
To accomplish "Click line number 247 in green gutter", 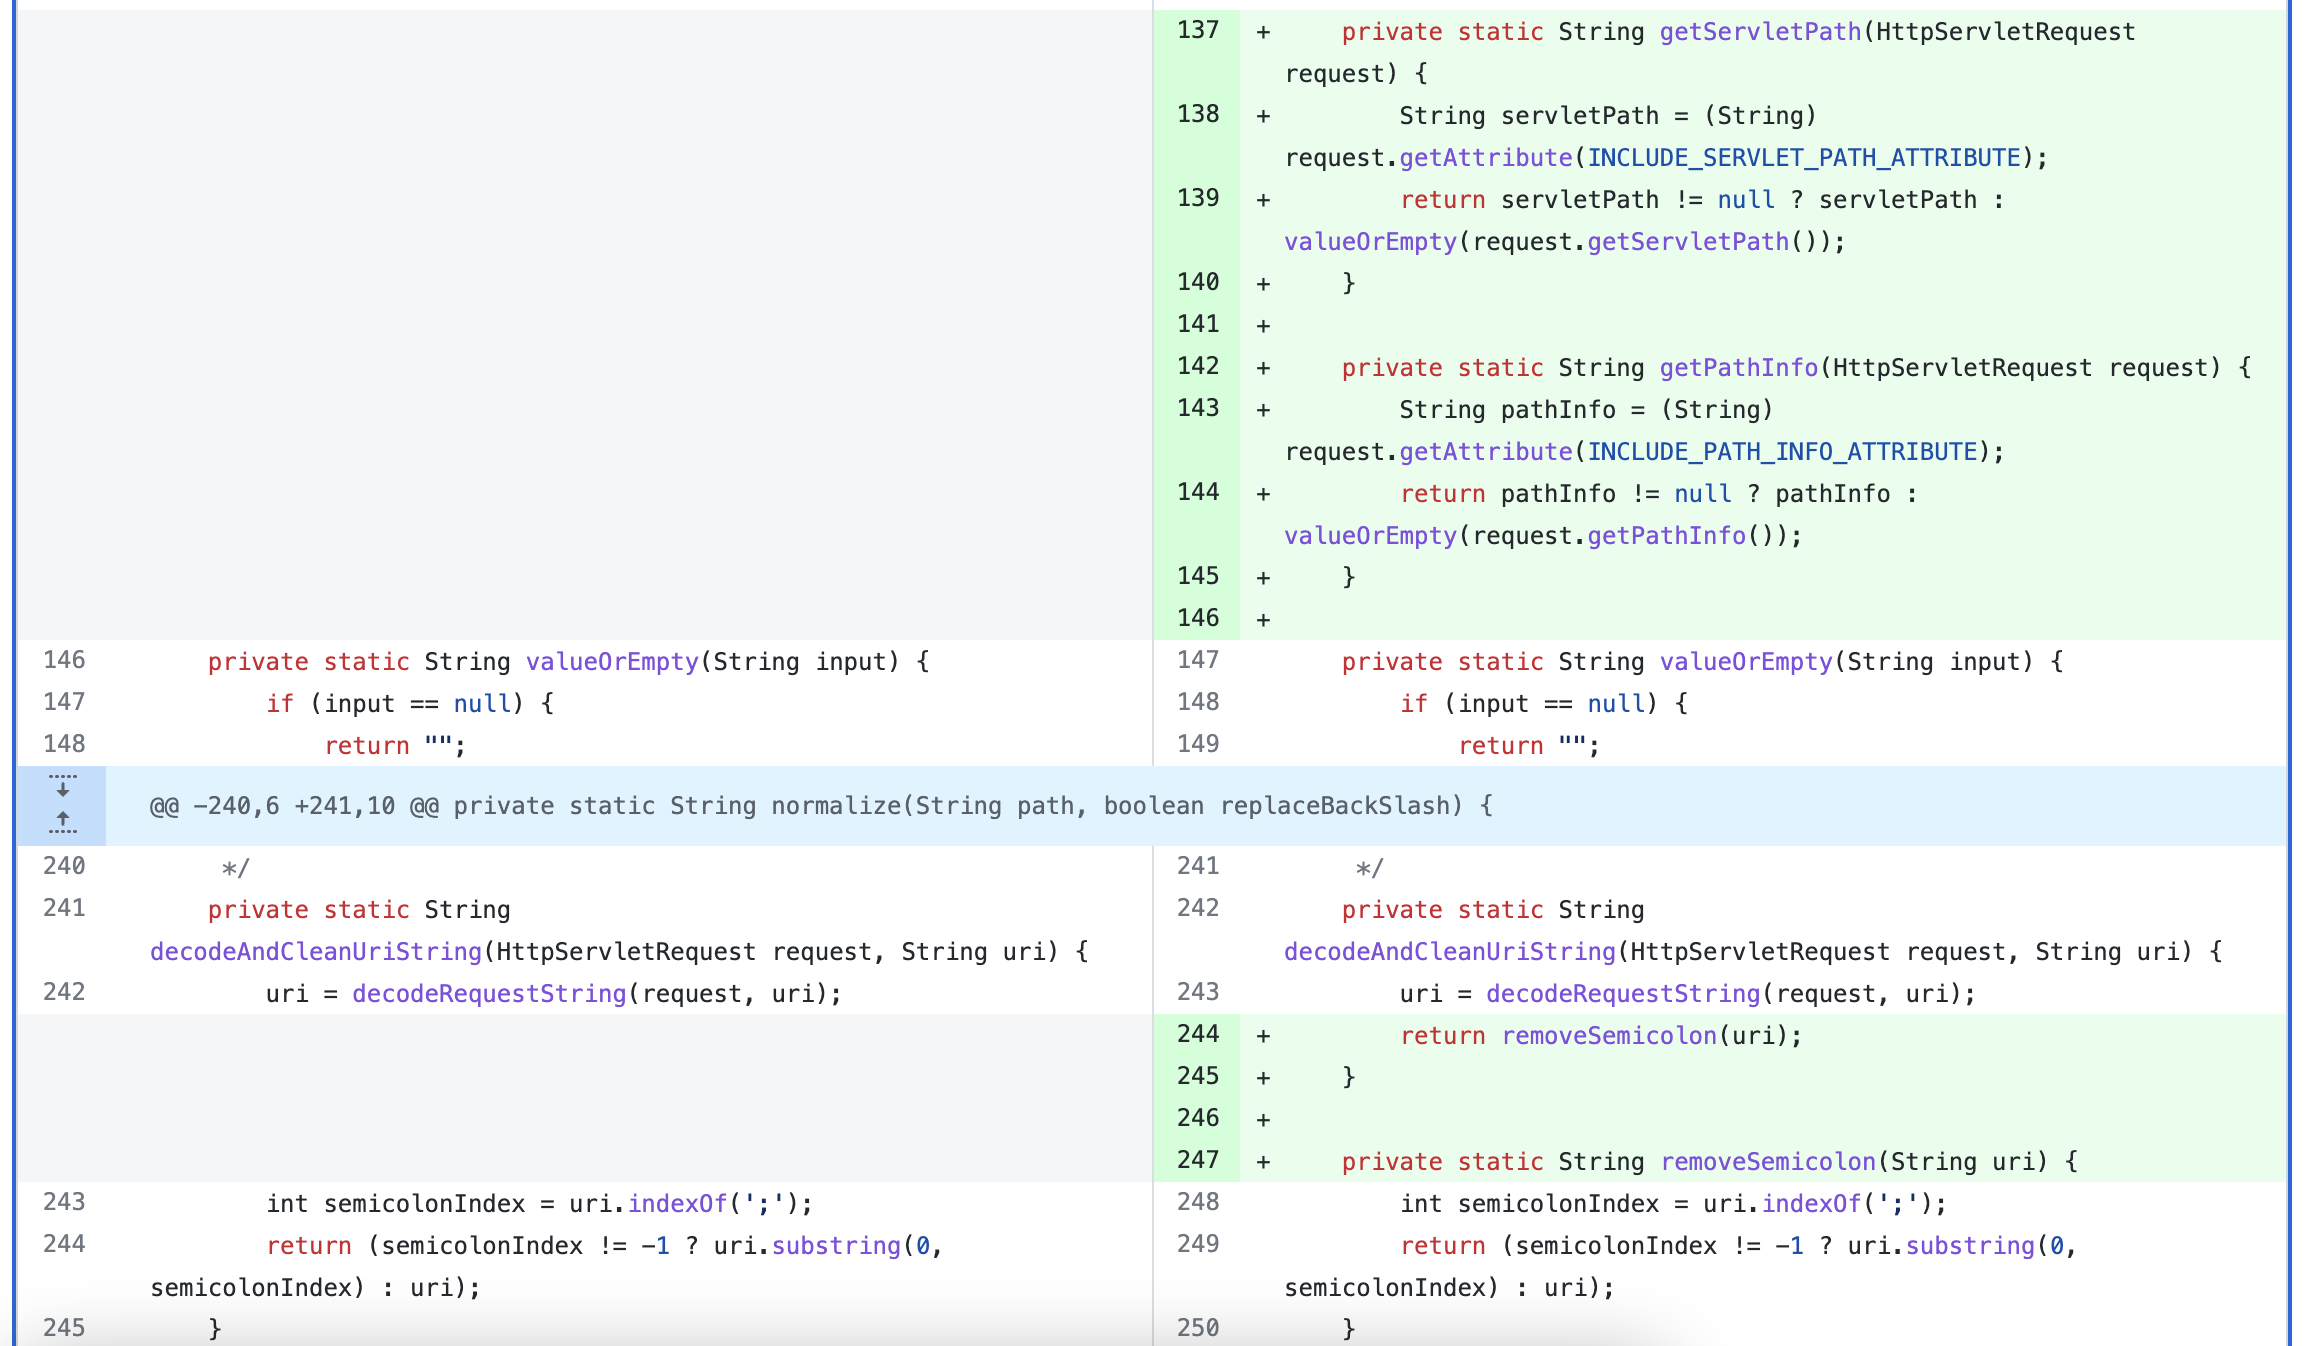I will (x=1197, y=1160).
